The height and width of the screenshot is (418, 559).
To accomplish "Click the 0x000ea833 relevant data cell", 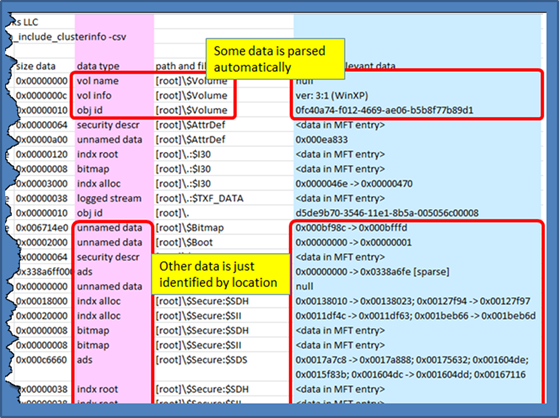I will (322, 140).
